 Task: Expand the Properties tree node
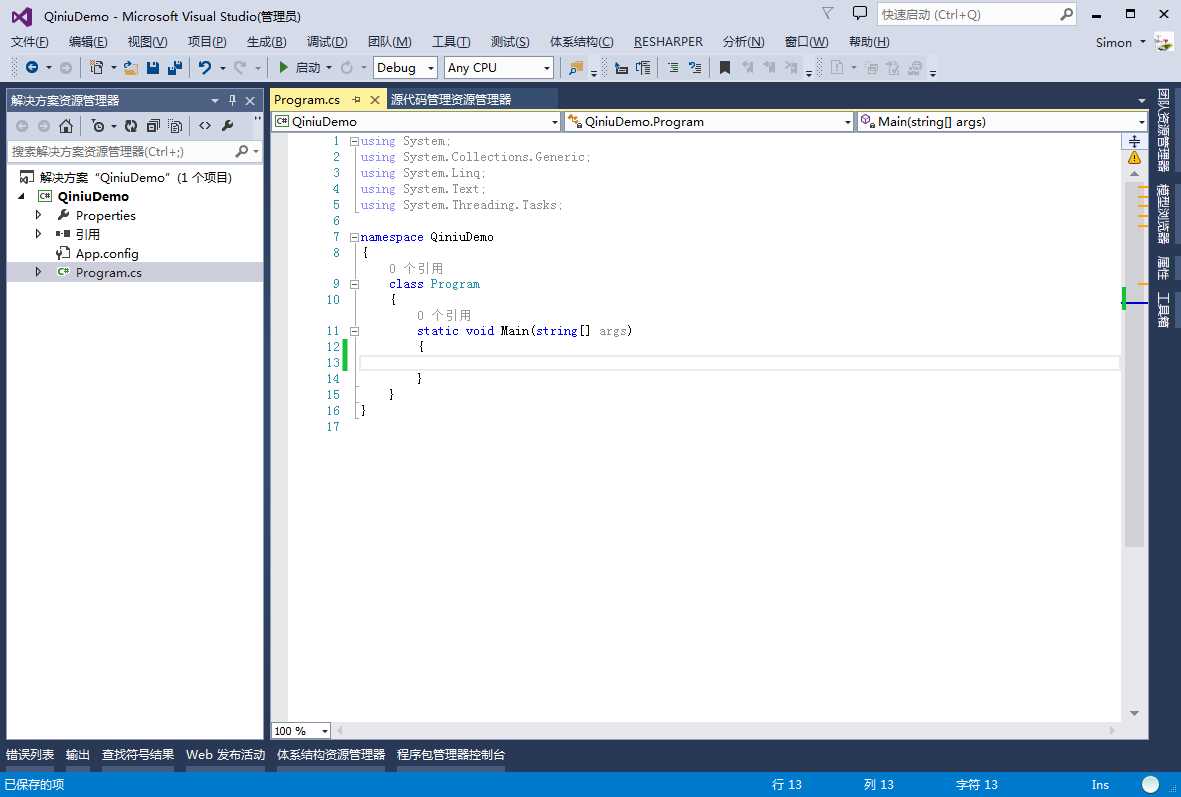[x=38, y=215]
